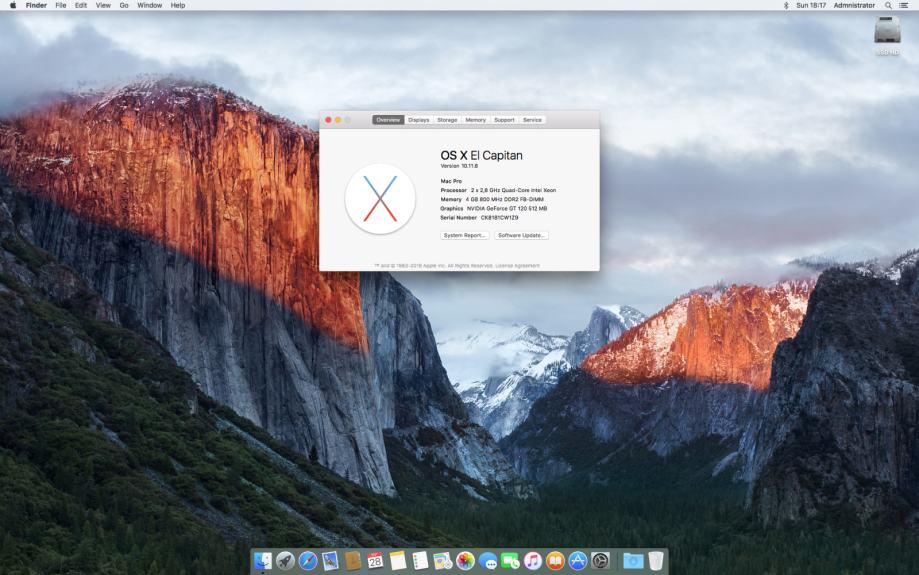Open the SSD HD drive icon

pyautogui.click(x=887, y=33)
